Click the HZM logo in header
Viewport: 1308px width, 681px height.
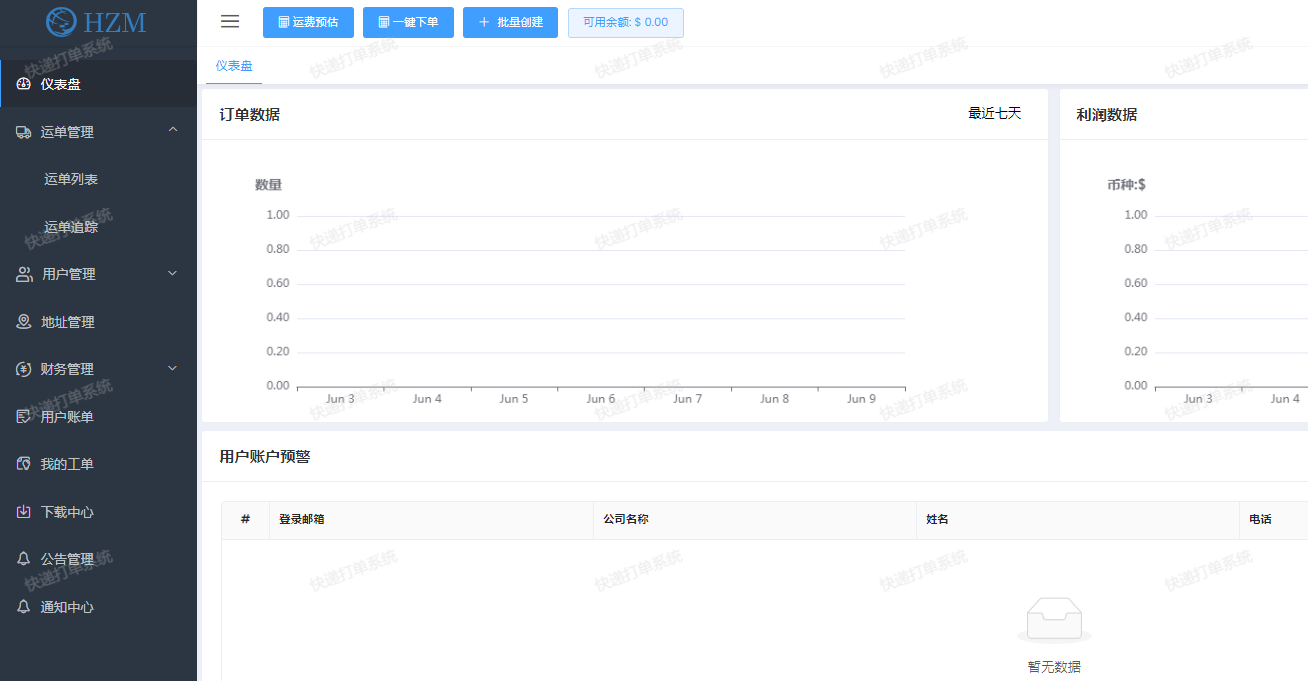click(x=97, y=21)
